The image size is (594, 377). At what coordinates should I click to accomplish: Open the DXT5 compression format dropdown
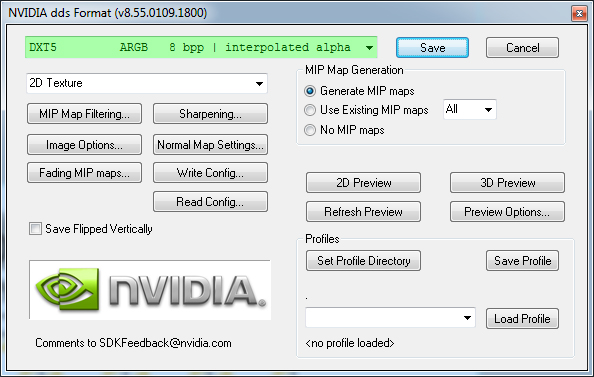[x=201, y=47]
